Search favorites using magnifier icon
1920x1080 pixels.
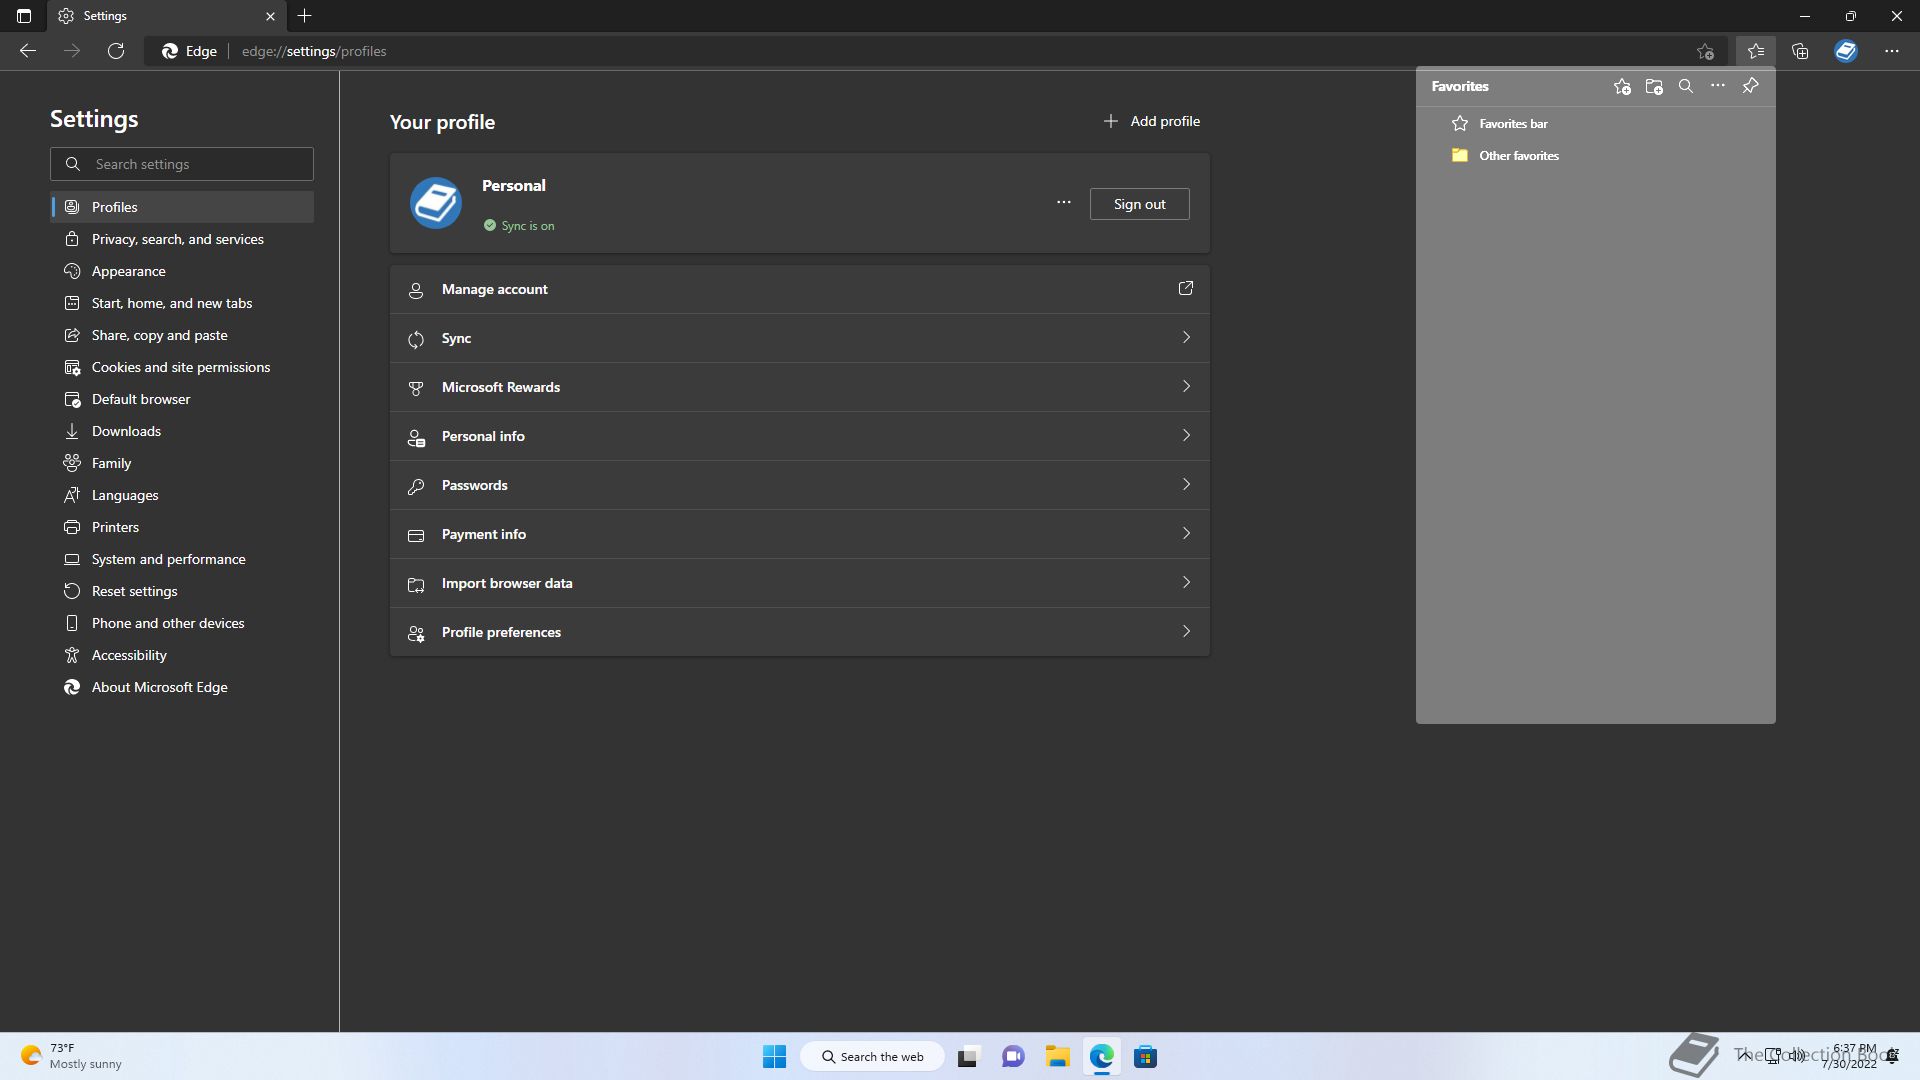click(1686, 87)
